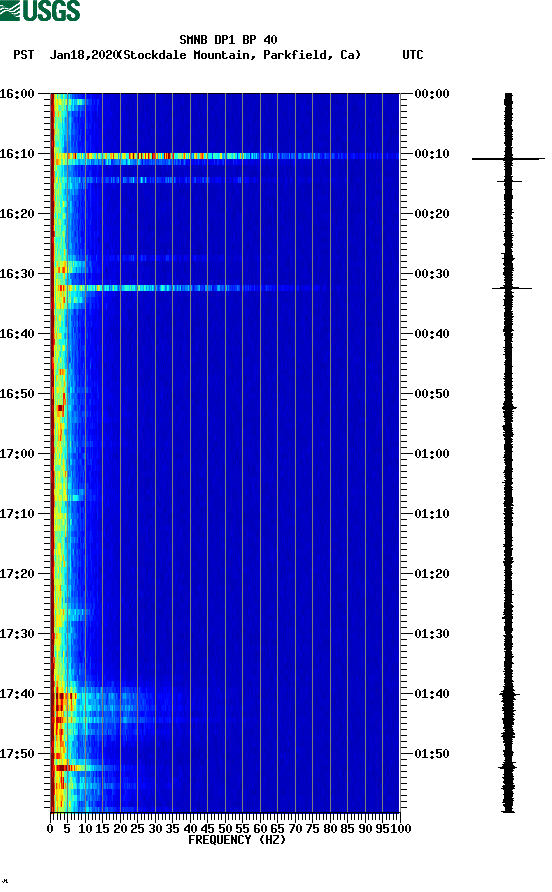Screen dimensions: 552x892
Task: Click the 01:40 UTC time label
Action: (x=432, y=694)
